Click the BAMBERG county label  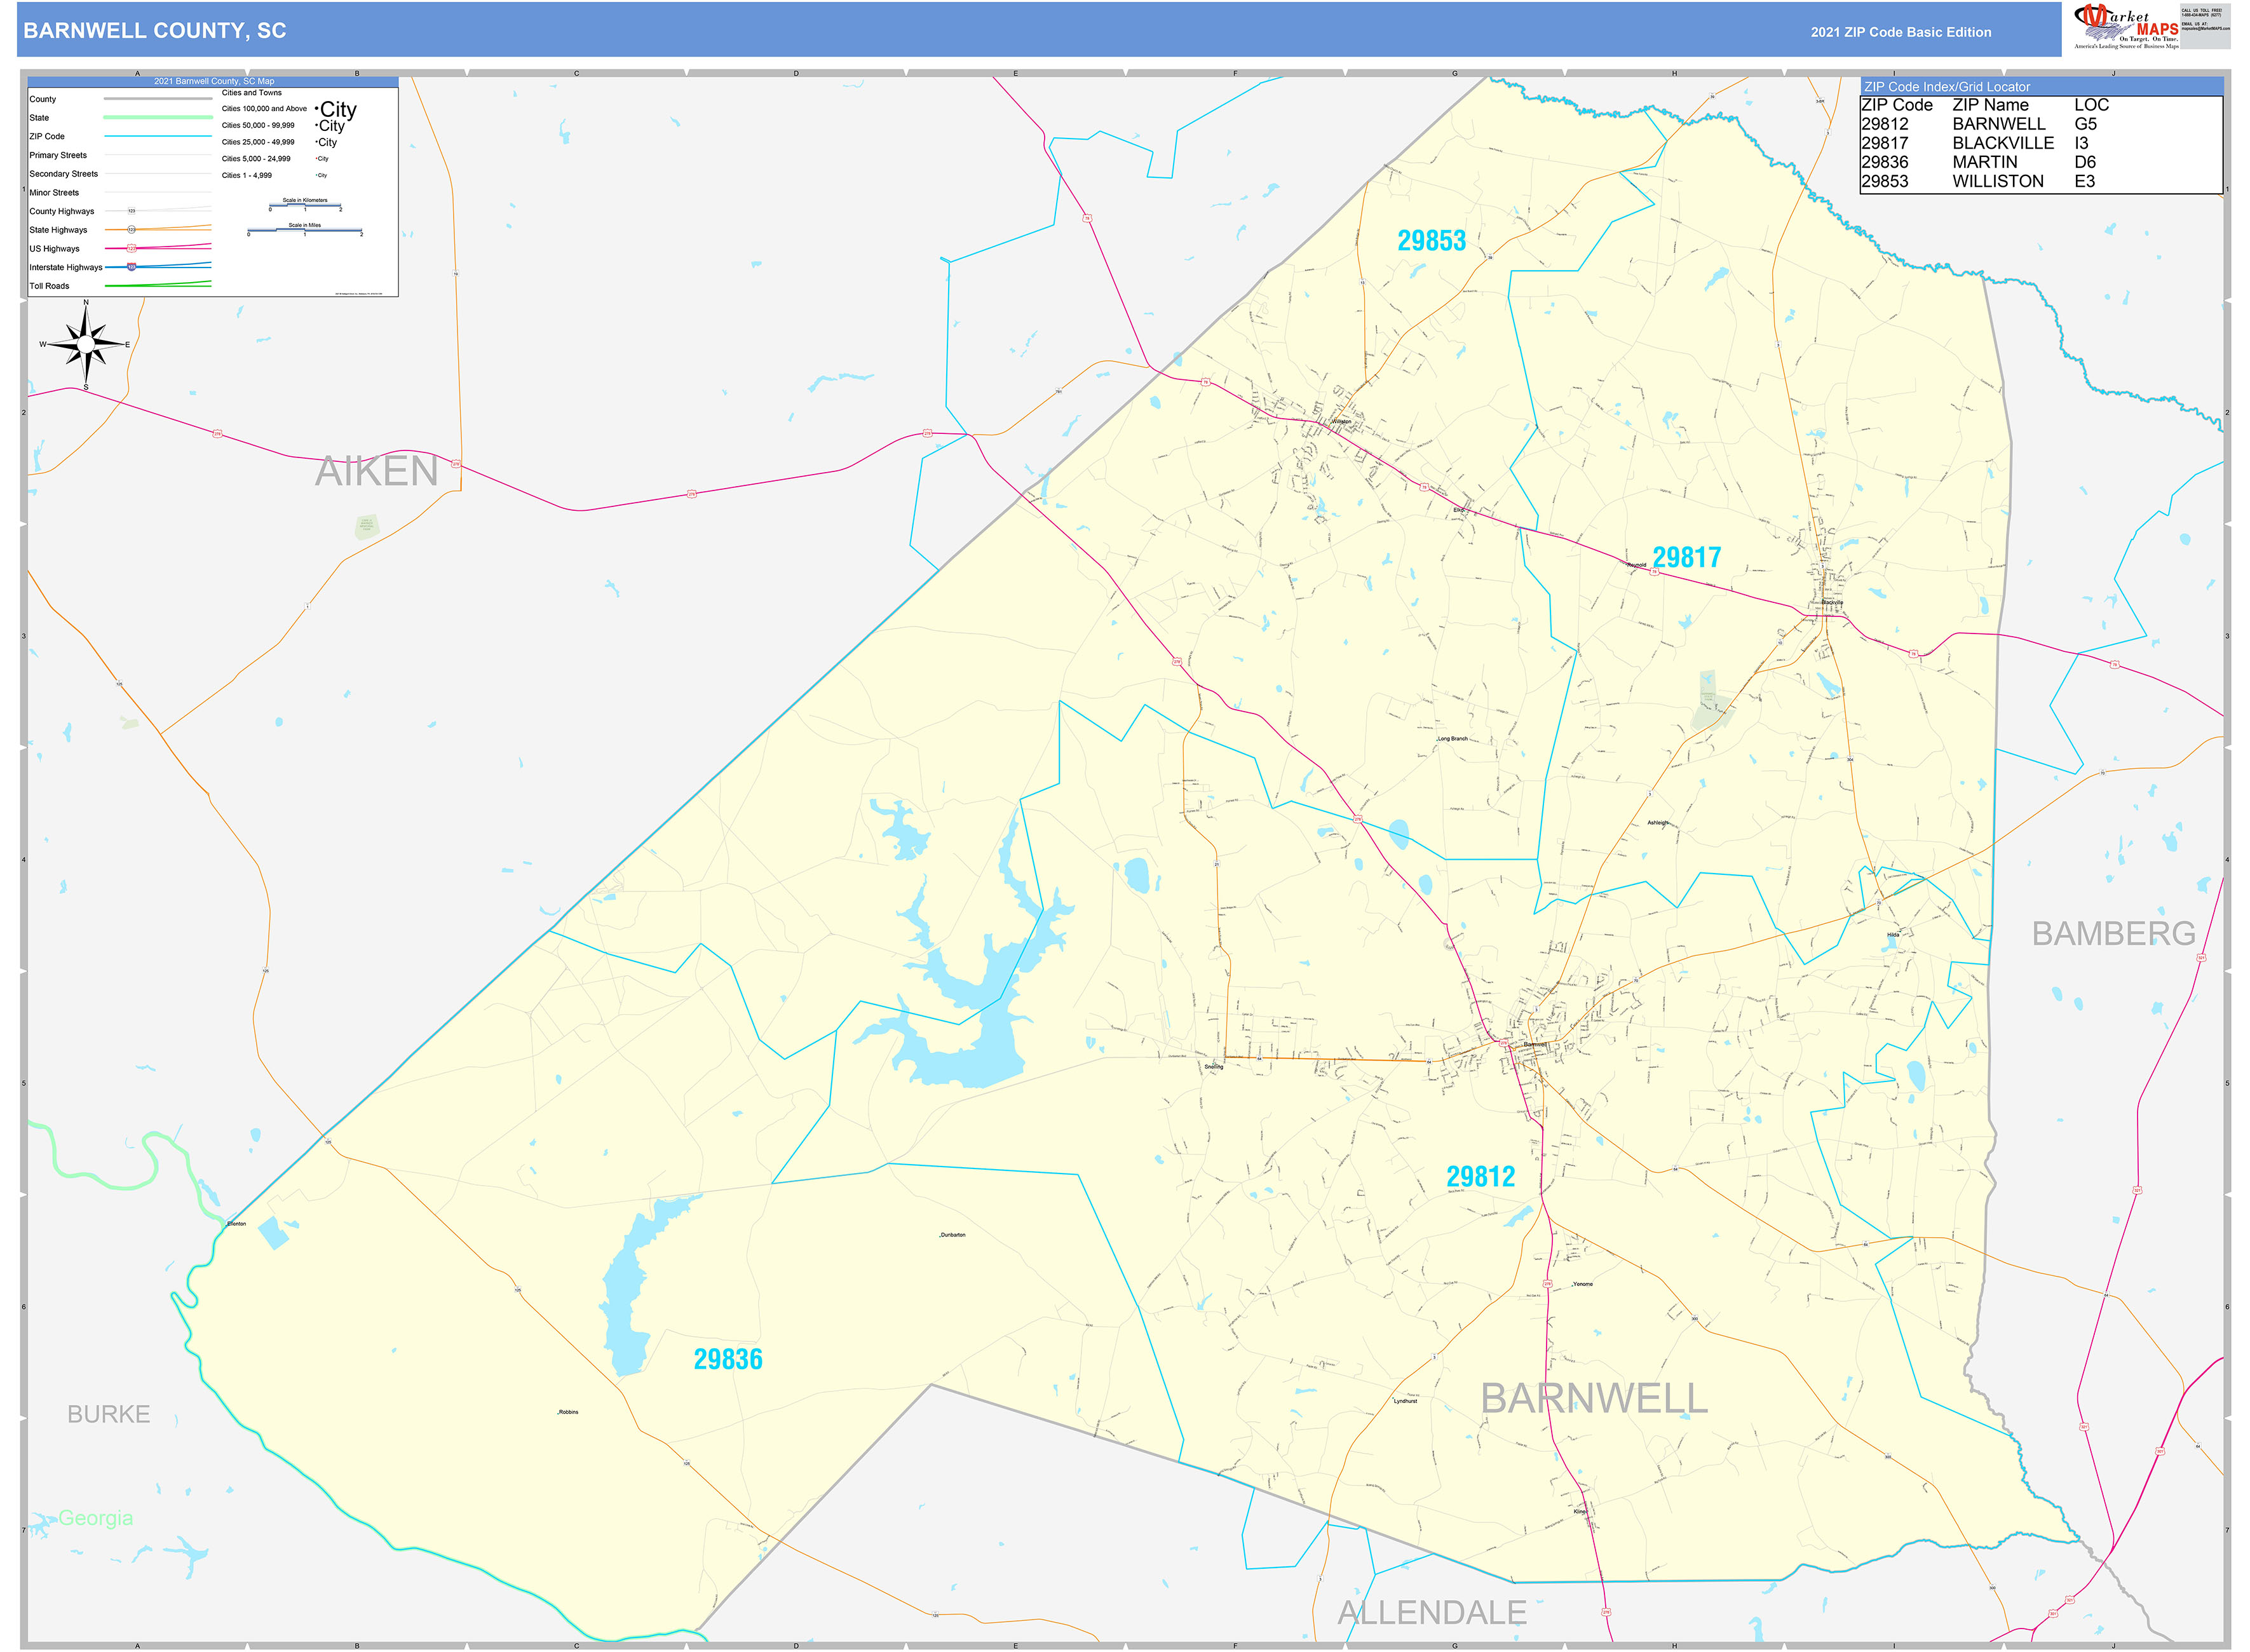(x=2113, y=934)
